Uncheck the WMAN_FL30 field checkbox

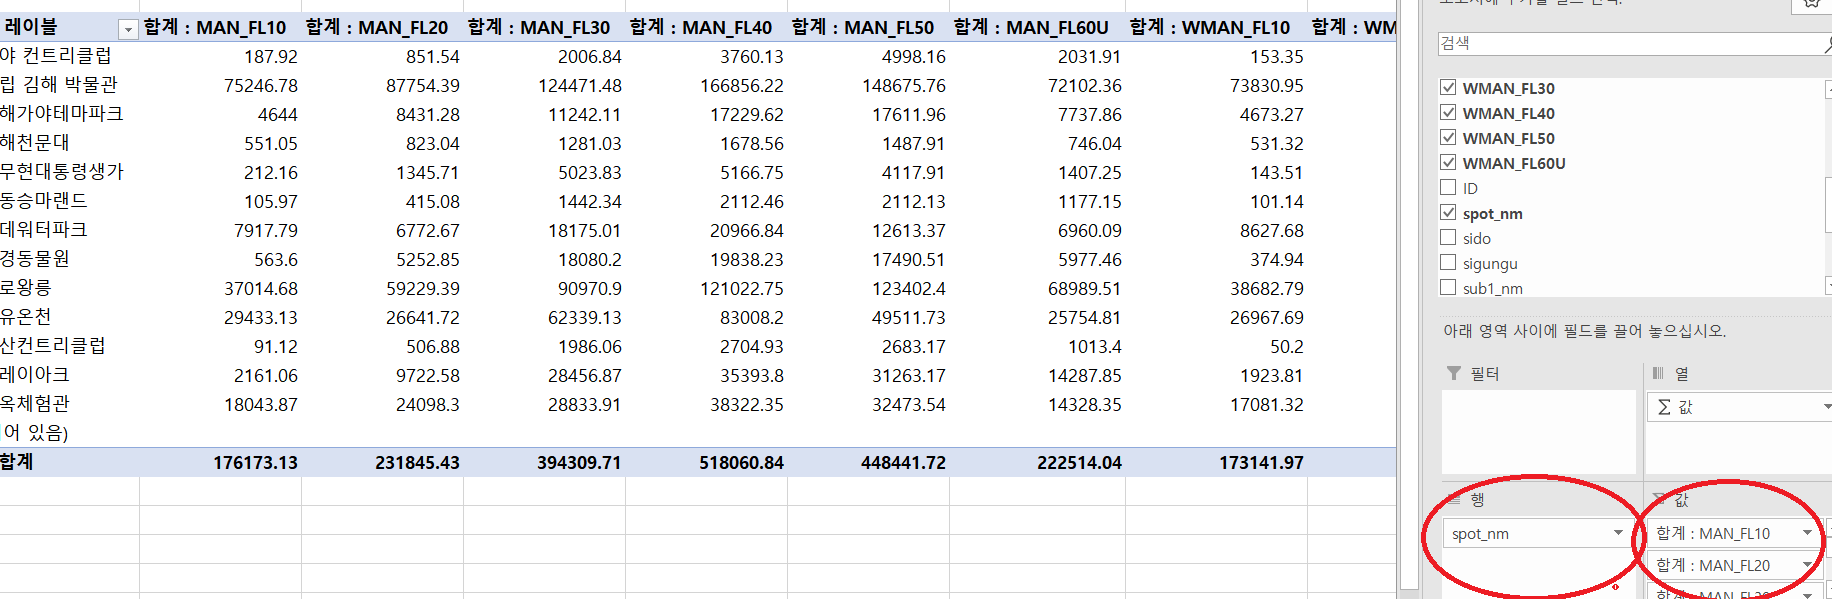[x=1448, y=87]
